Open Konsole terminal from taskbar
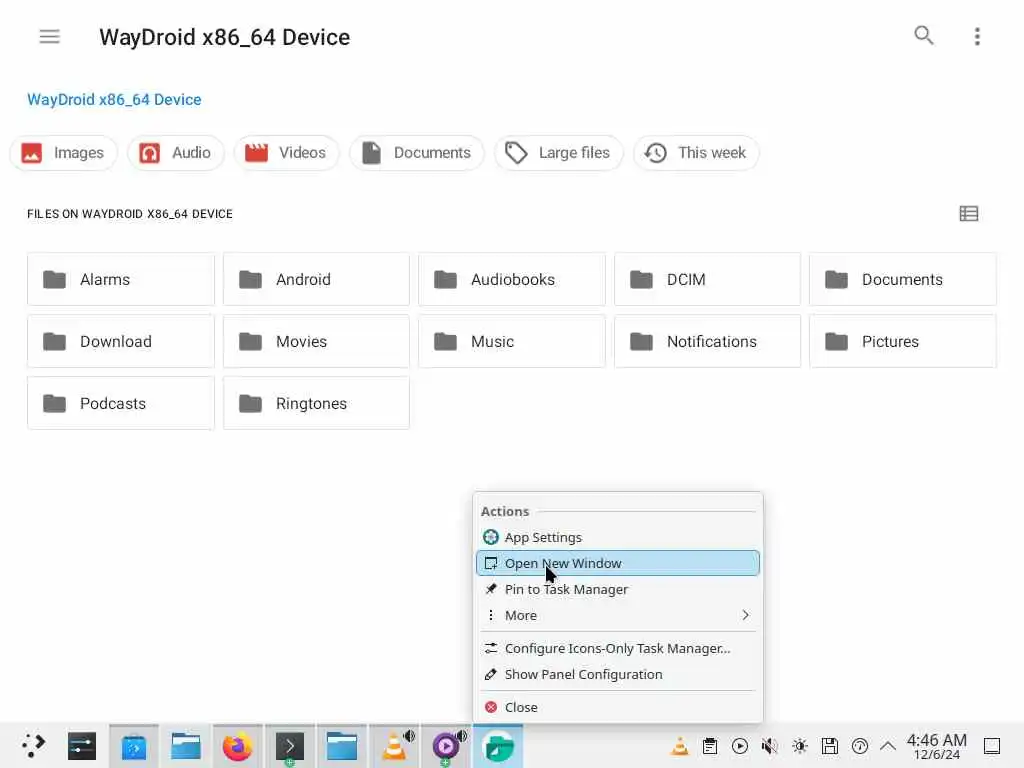The height and width of the screenshot is (768, 1024). [289, 746]
